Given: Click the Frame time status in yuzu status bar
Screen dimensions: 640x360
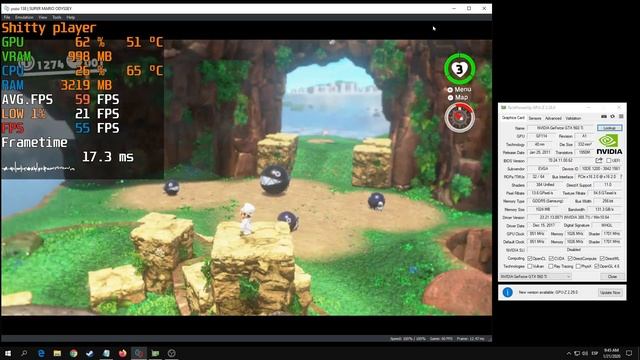Looking at the screenshot, I should pos(471,339).
